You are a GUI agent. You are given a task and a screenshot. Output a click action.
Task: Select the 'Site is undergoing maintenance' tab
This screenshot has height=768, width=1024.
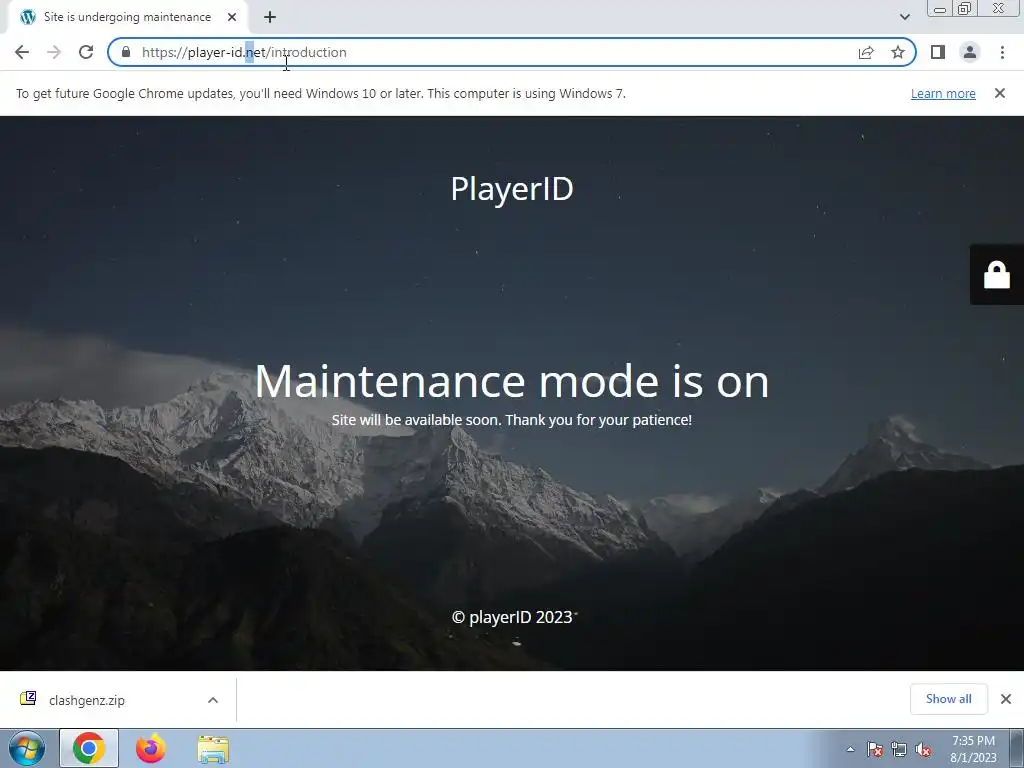click(127, 17)
